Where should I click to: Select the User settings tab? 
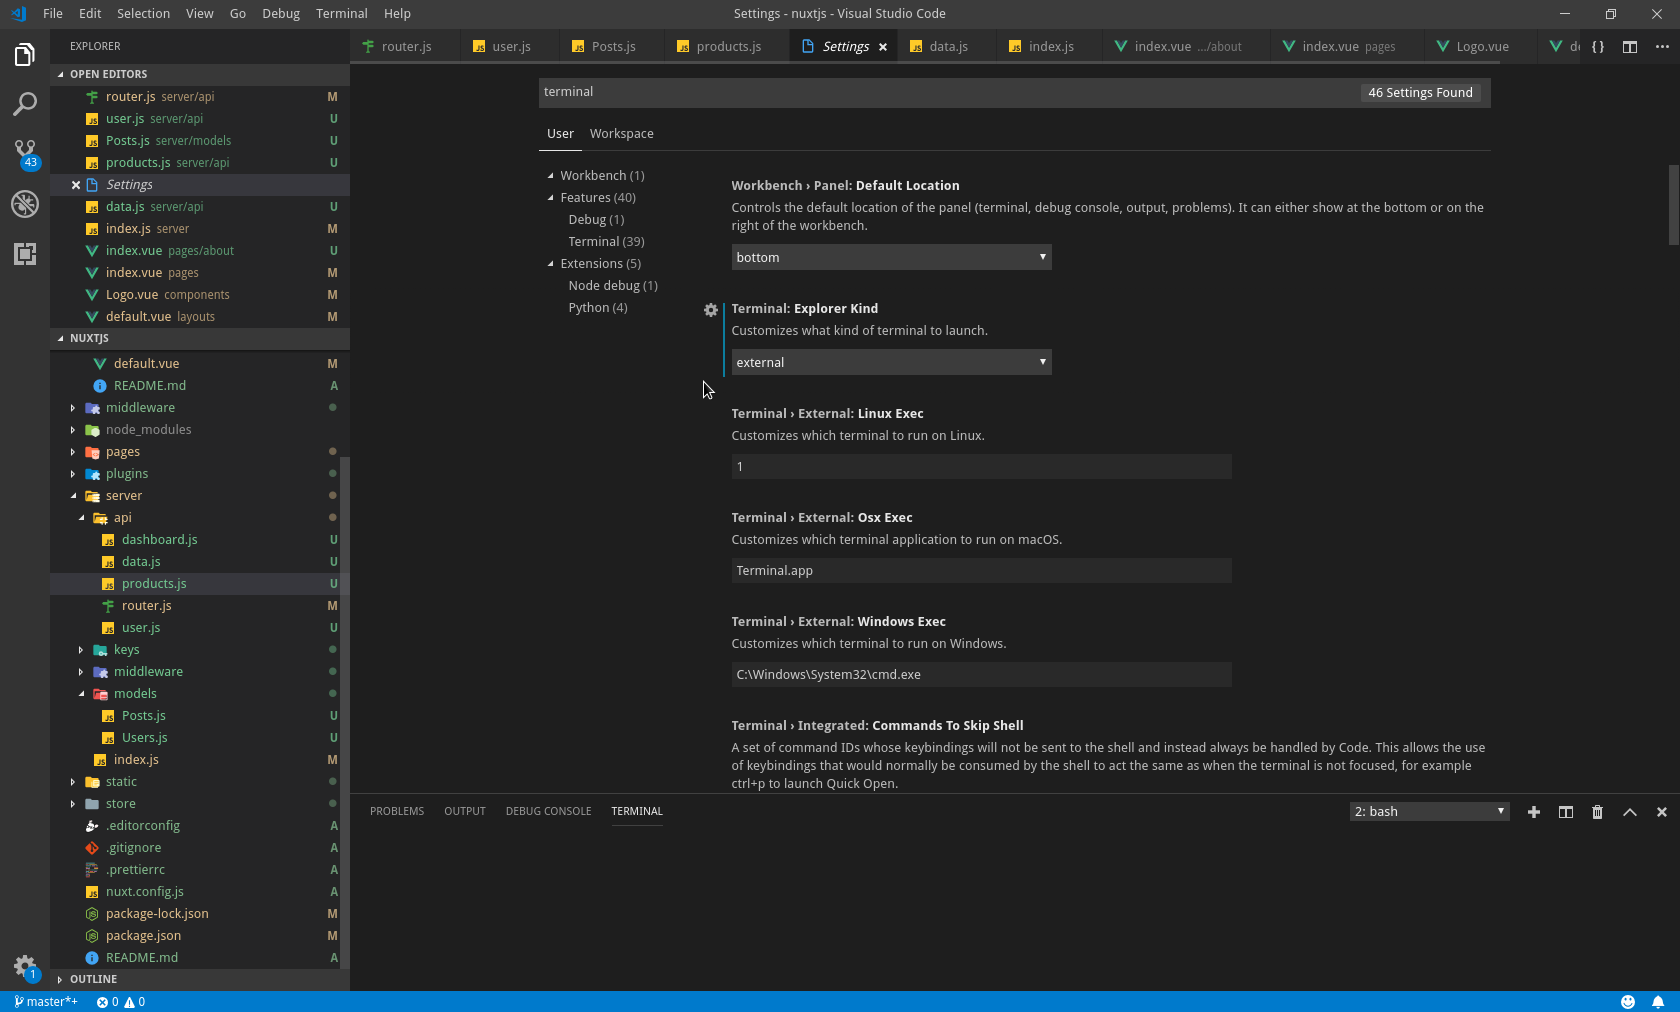[x=560, y=134]
